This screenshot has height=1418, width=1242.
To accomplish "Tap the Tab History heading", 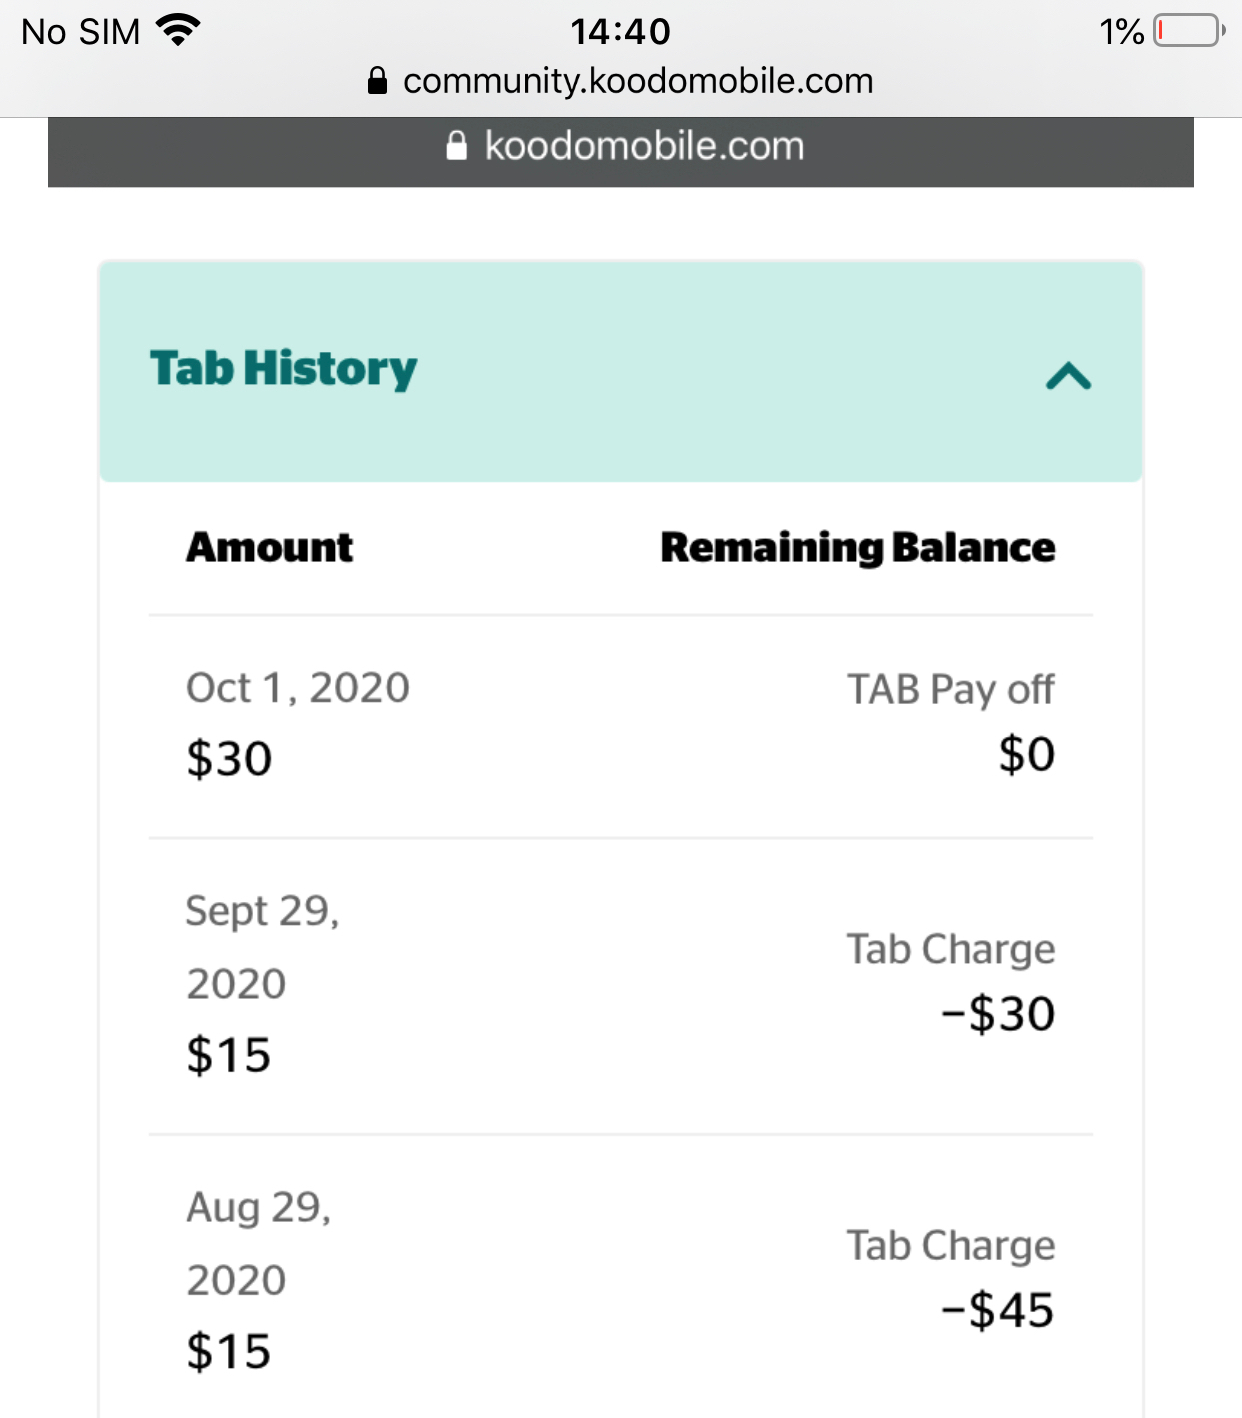I will pyautogui.click(x=283, y=368).
